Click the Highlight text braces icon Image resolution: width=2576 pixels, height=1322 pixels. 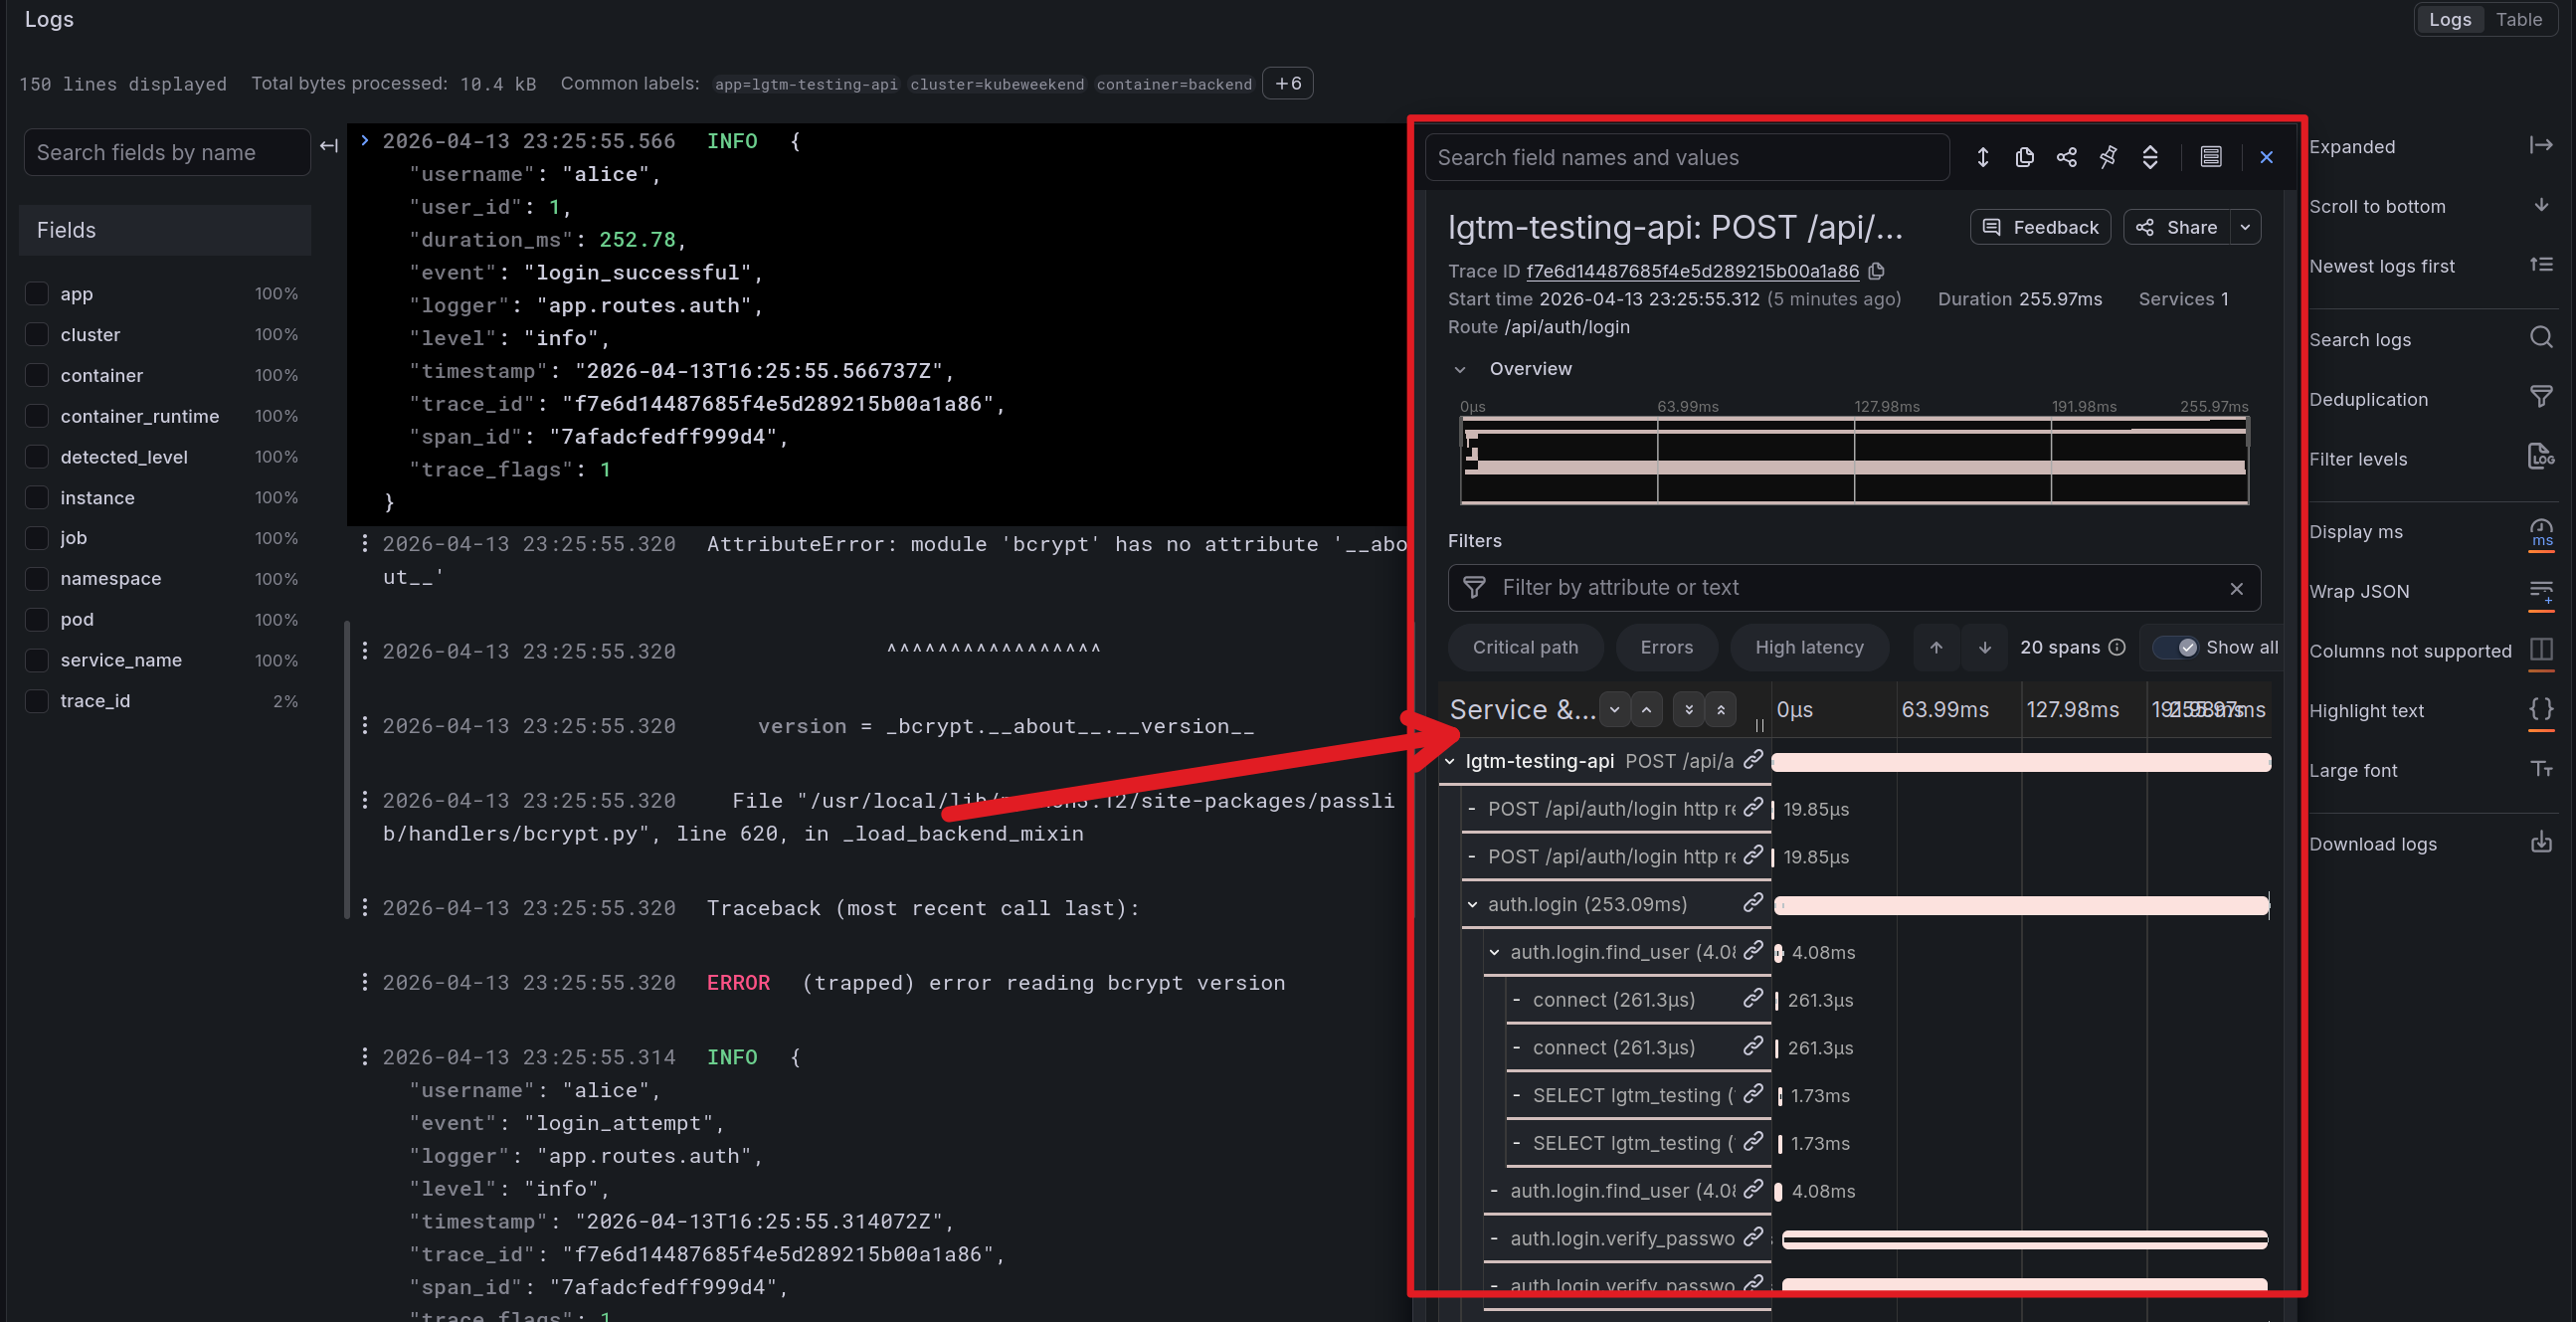coord(2541,710)
